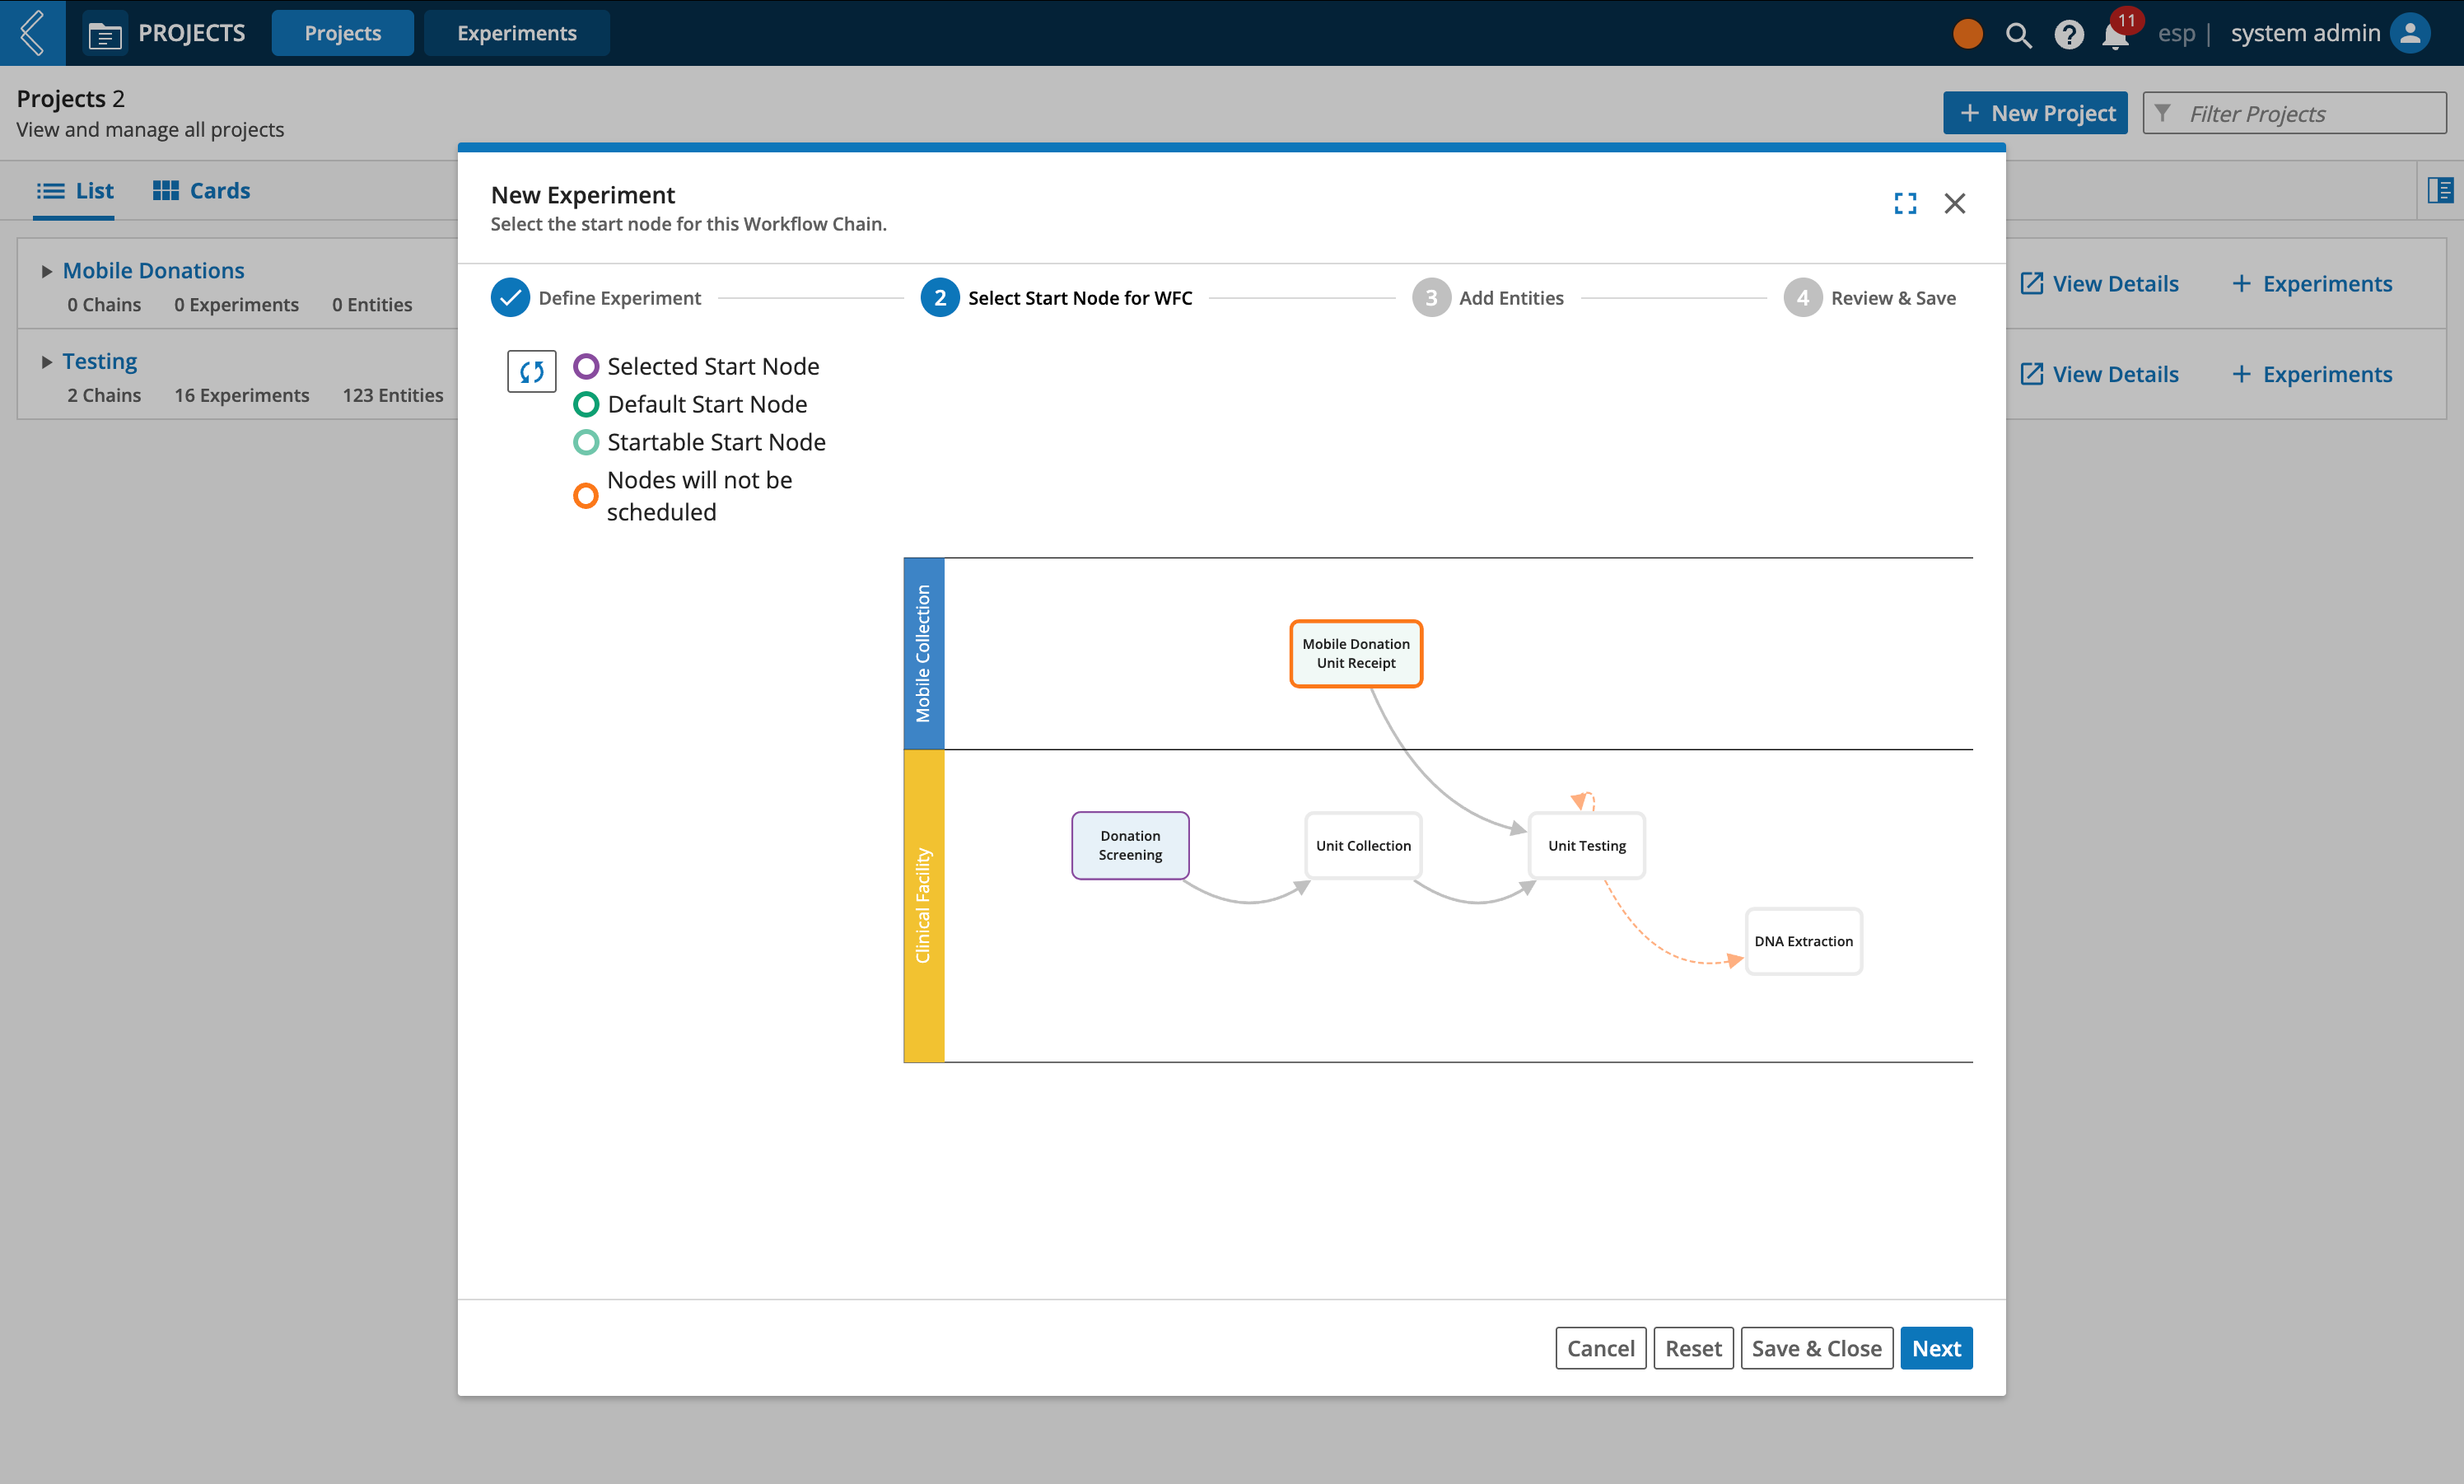Click the Define Experiment checkmark step
Image resolution: width=2464 pixels, height=1484 pixels.
coord(510,297)
